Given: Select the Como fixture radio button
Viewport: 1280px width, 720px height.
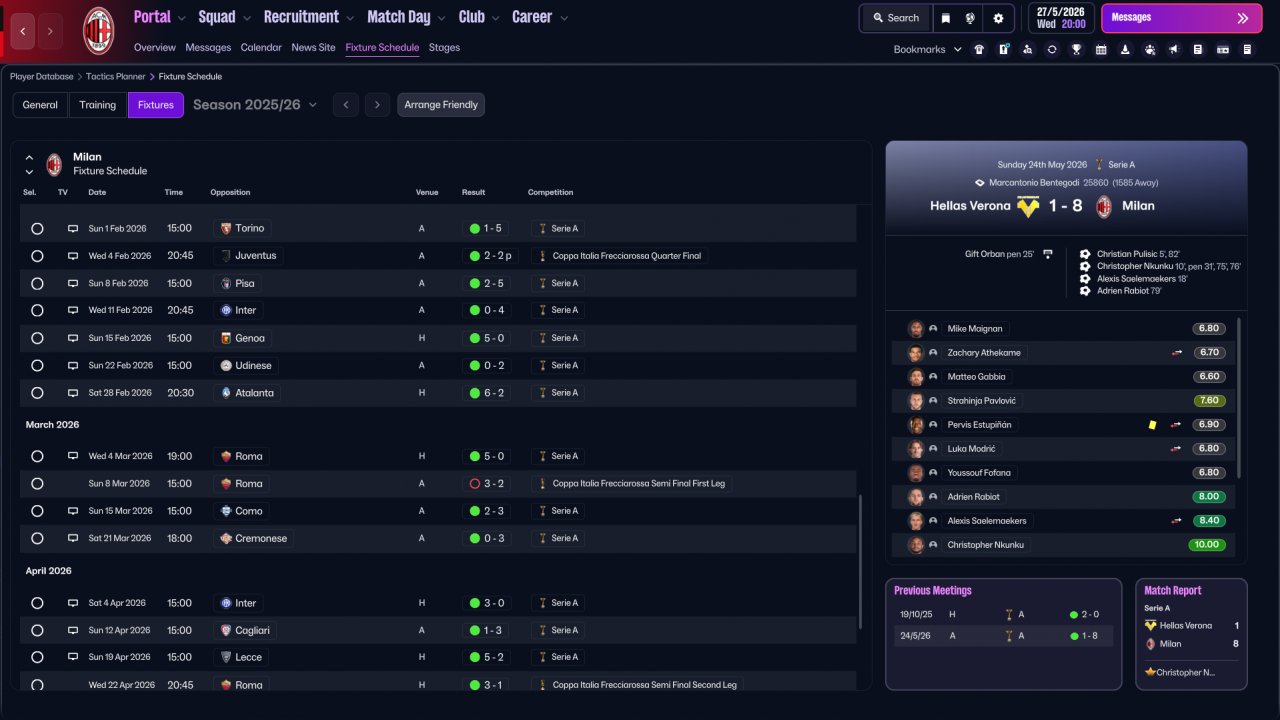Looking at the screenshot, I should coord(37,511).
